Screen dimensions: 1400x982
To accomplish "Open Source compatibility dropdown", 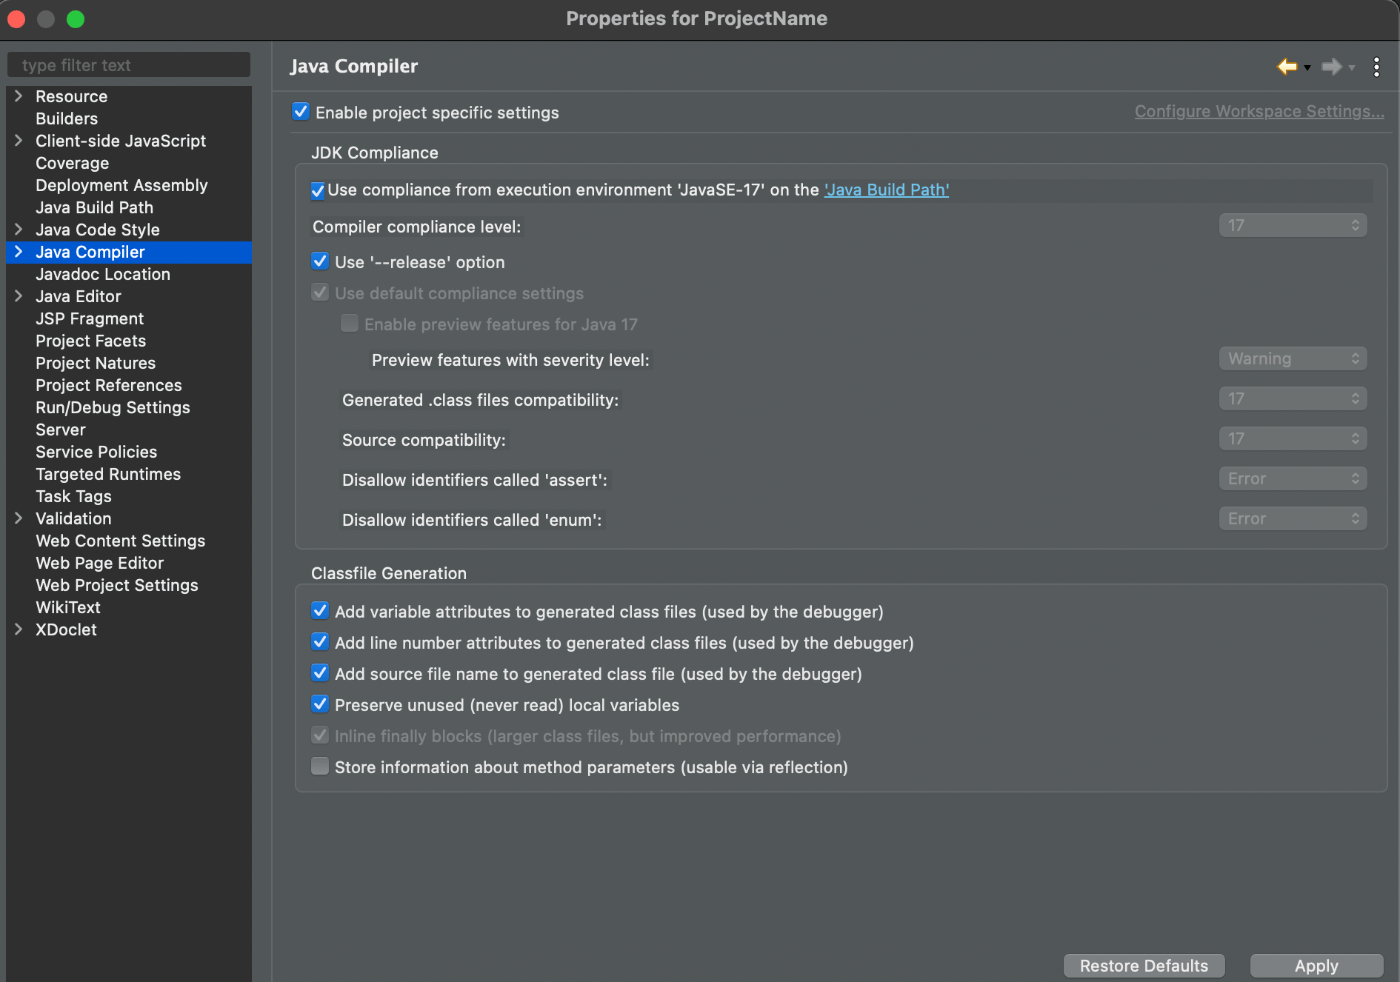I will (x=1292, y=438).
